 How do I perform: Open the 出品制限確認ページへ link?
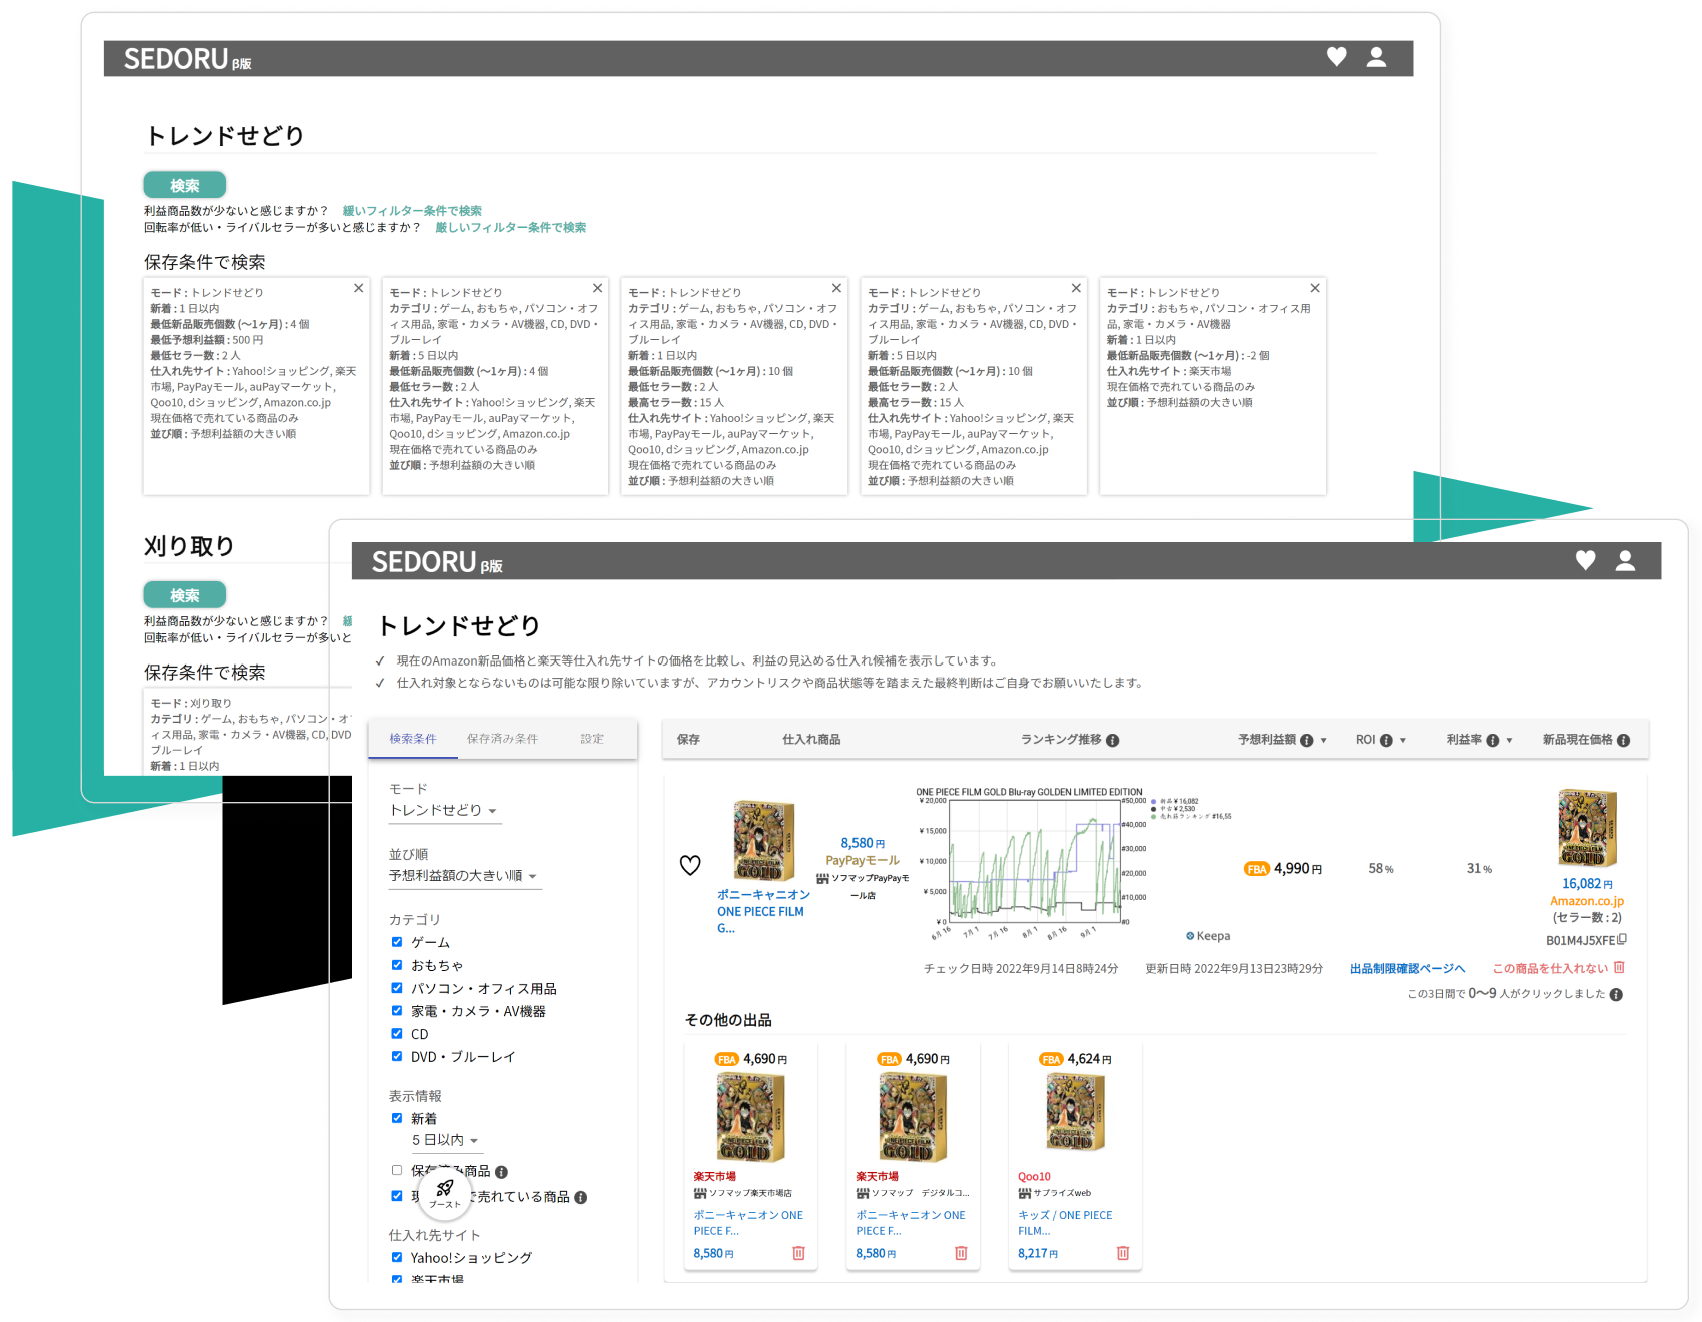click(1408, 968)
